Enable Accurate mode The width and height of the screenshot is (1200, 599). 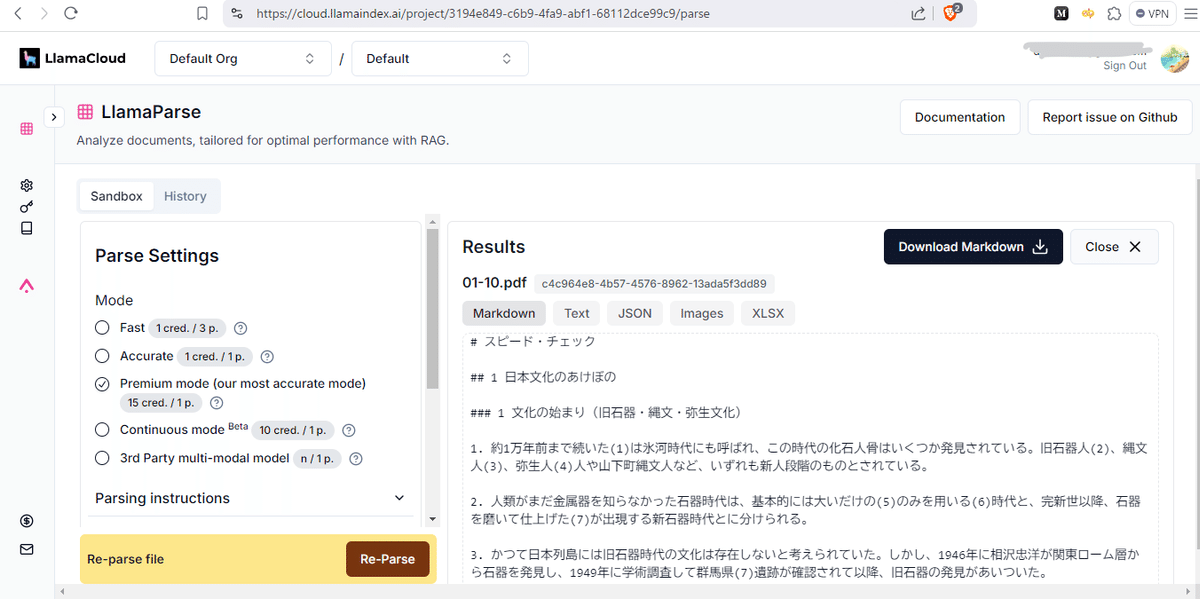101,355
